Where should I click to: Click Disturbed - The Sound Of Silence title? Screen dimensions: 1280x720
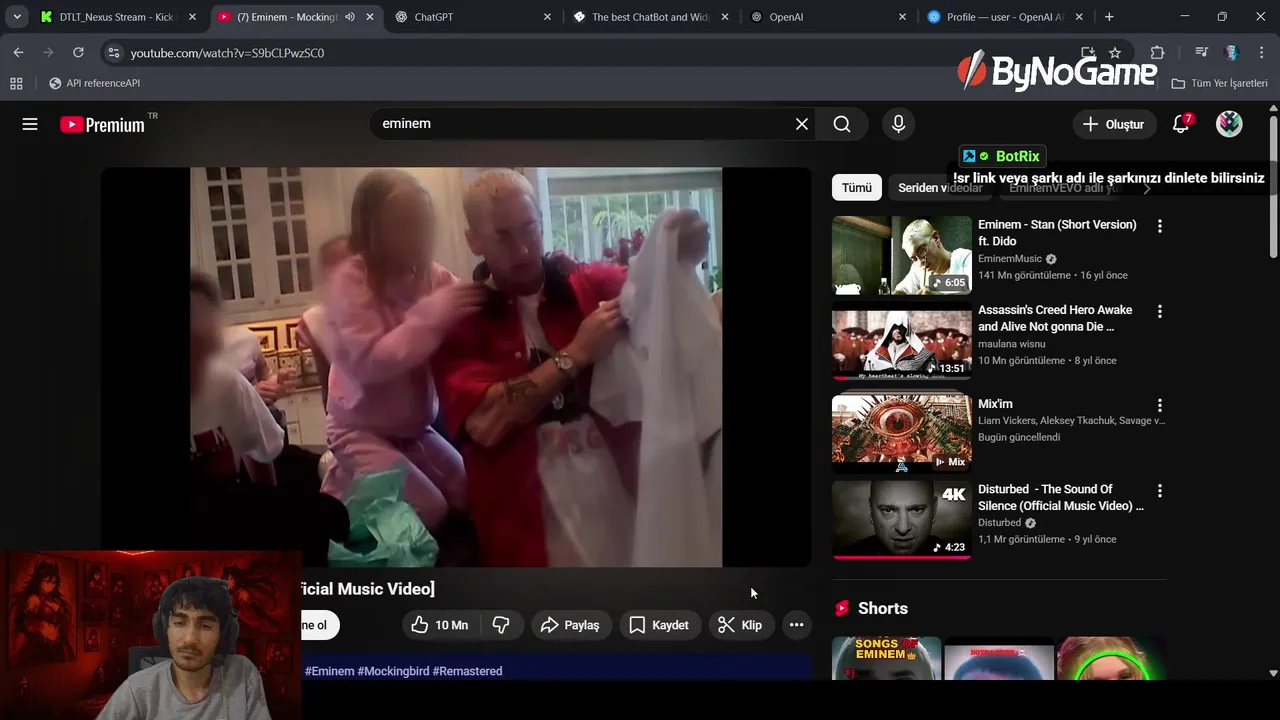(x=1060, y=497)
